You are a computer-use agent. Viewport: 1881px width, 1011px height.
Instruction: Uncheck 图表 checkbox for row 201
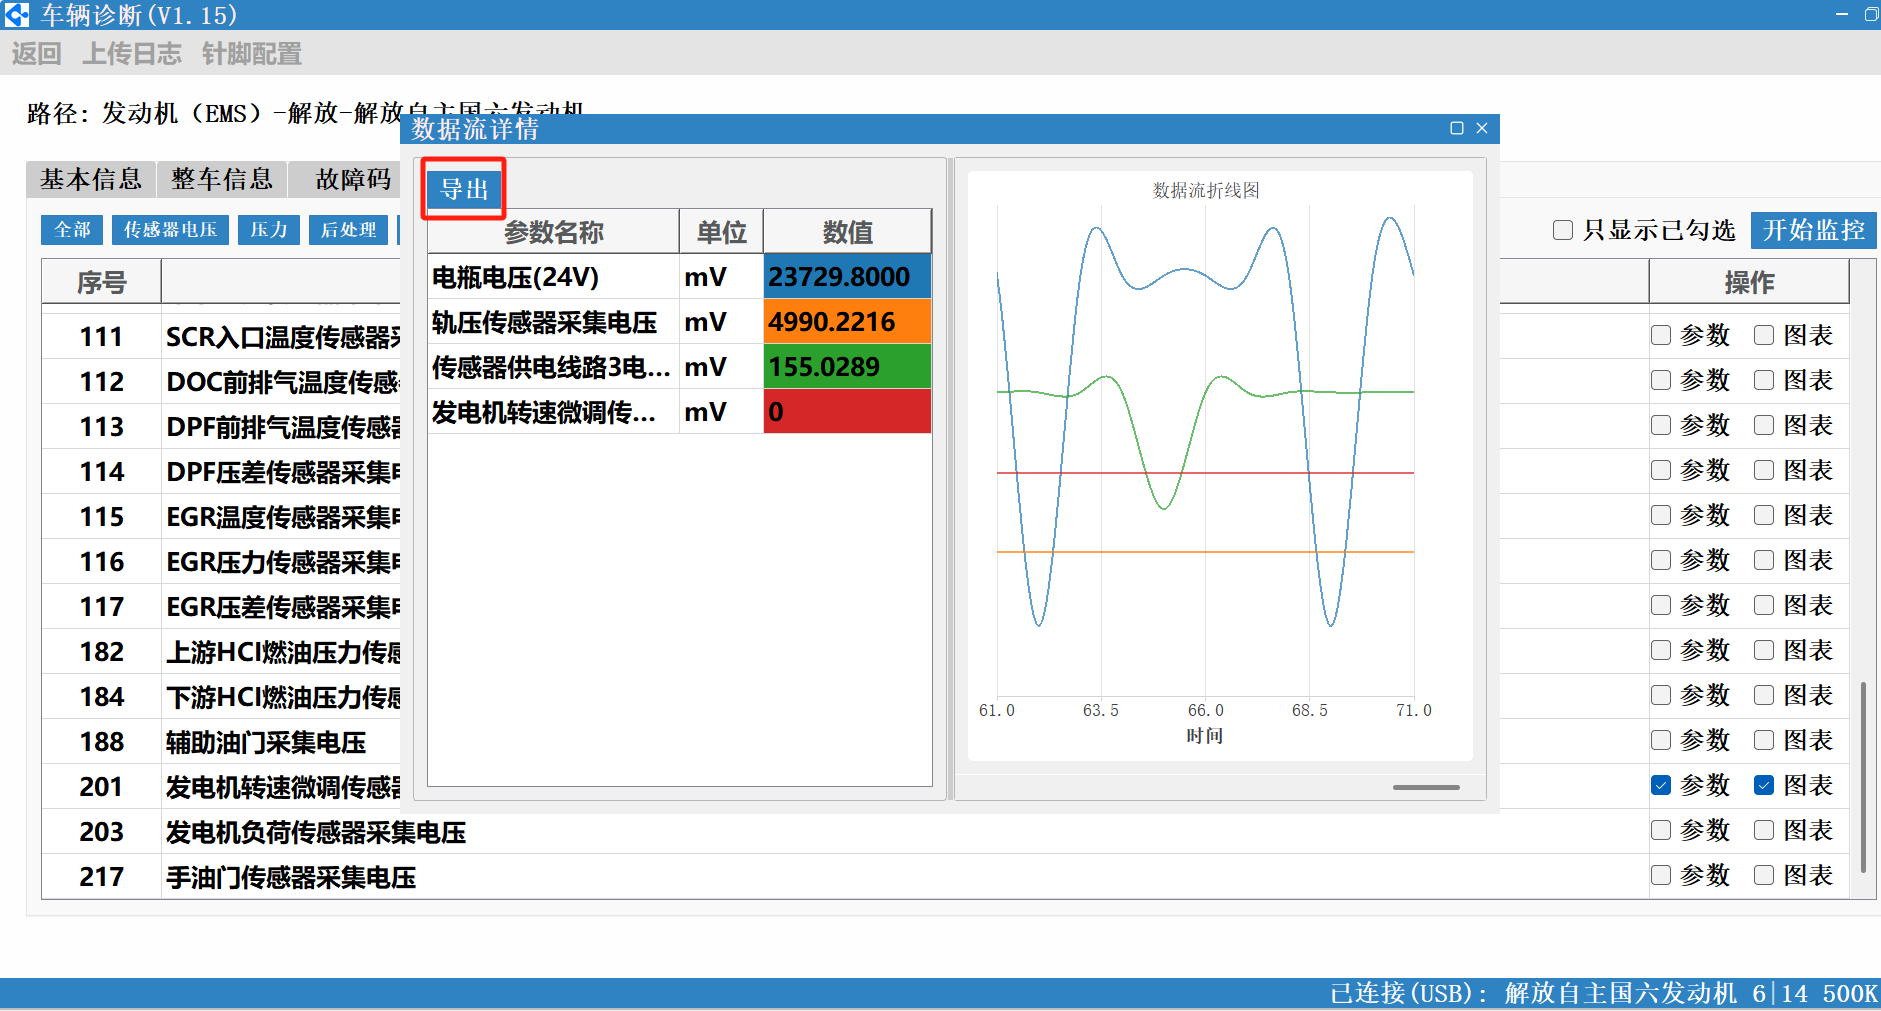[x=1764, y=785]
